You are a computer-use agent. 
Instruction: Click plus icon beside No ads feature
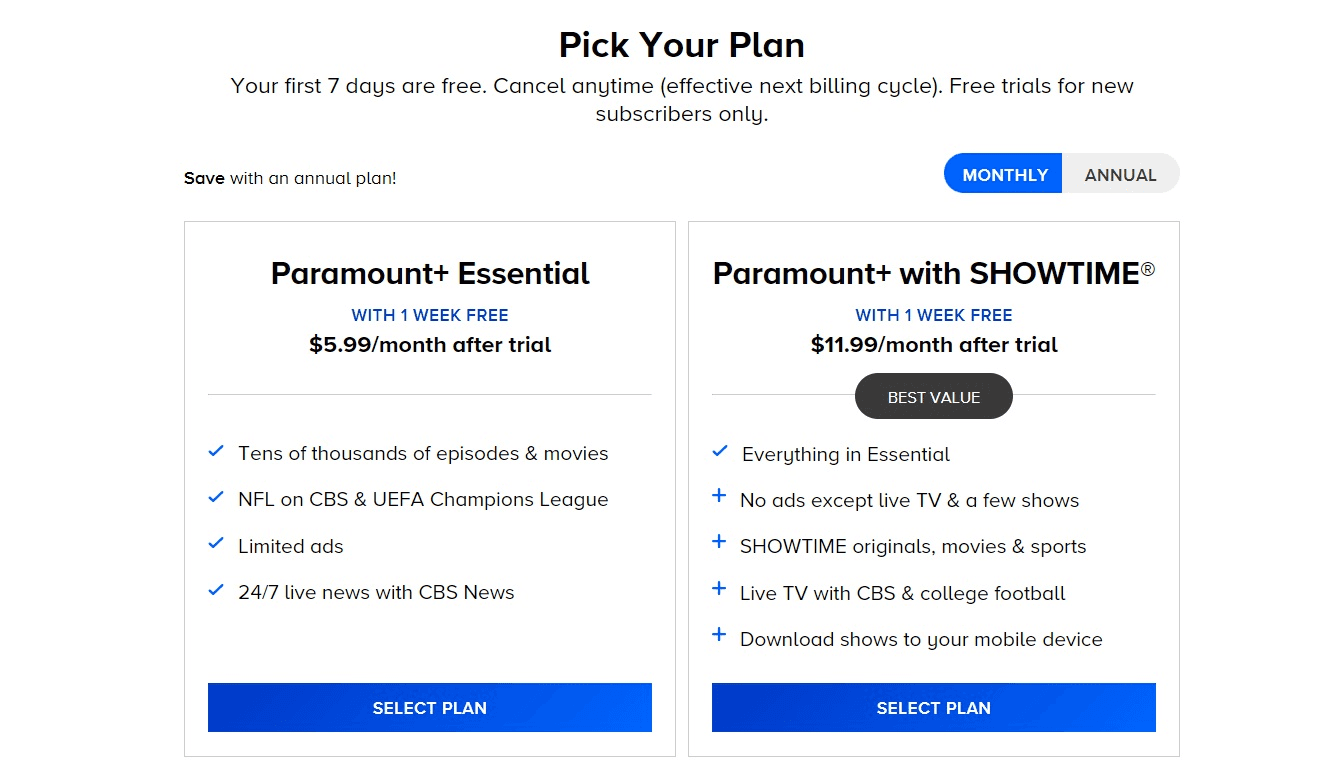tap(719, 497)
